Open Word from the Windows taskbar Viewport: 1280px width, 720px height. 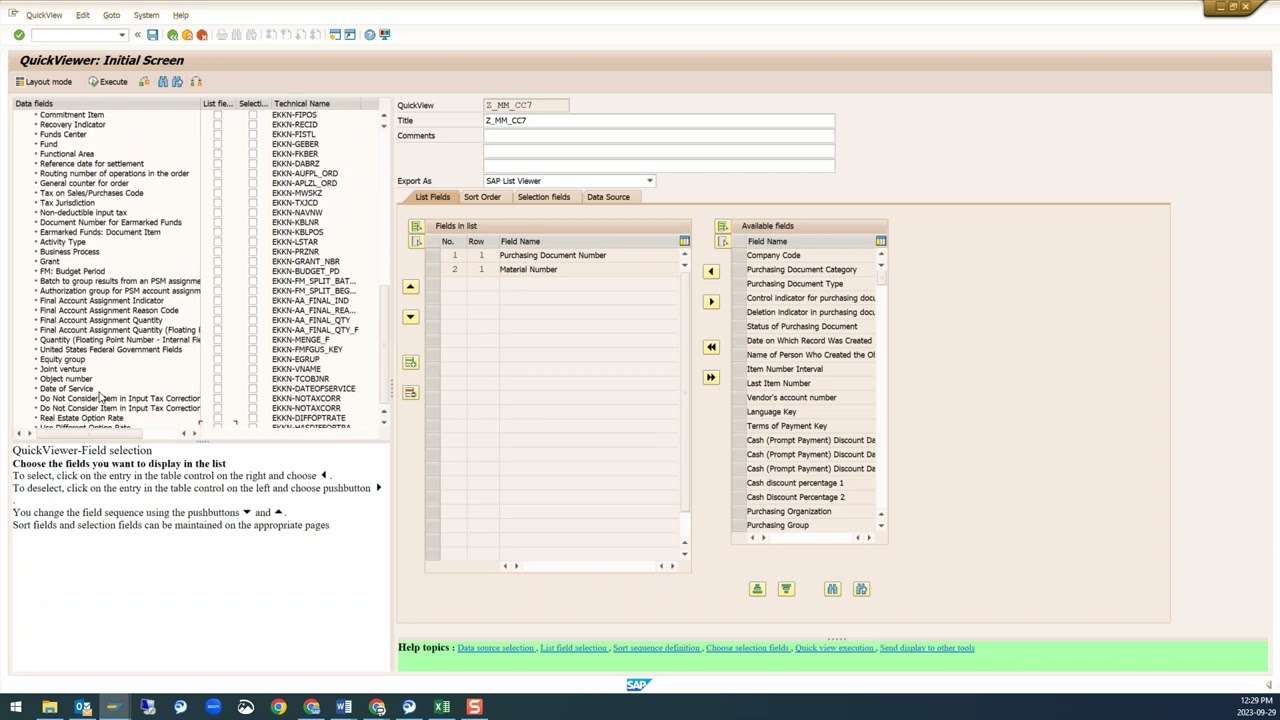click(x=344, y=708)
